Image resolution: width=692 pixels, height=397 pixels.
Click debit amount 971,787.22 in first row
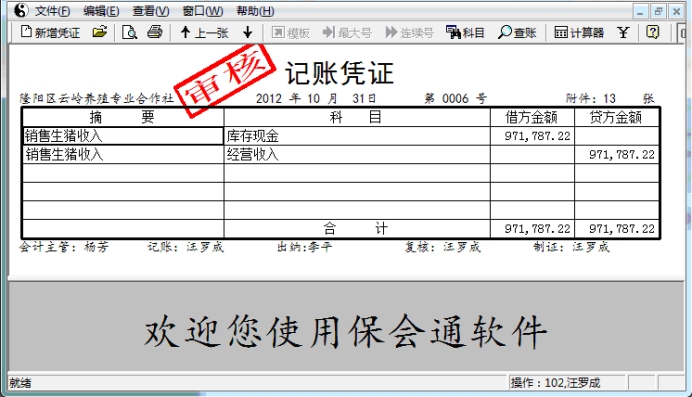(x=537, y=136)
